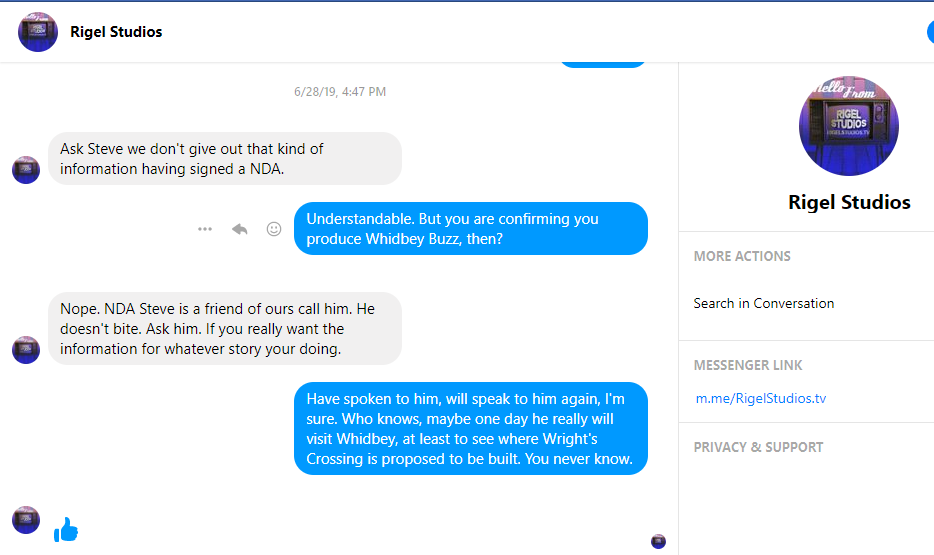The width and height of the screenshot is (934, 555).
Task: Click the reply arrow icon
Action: [x=240, y=229]
